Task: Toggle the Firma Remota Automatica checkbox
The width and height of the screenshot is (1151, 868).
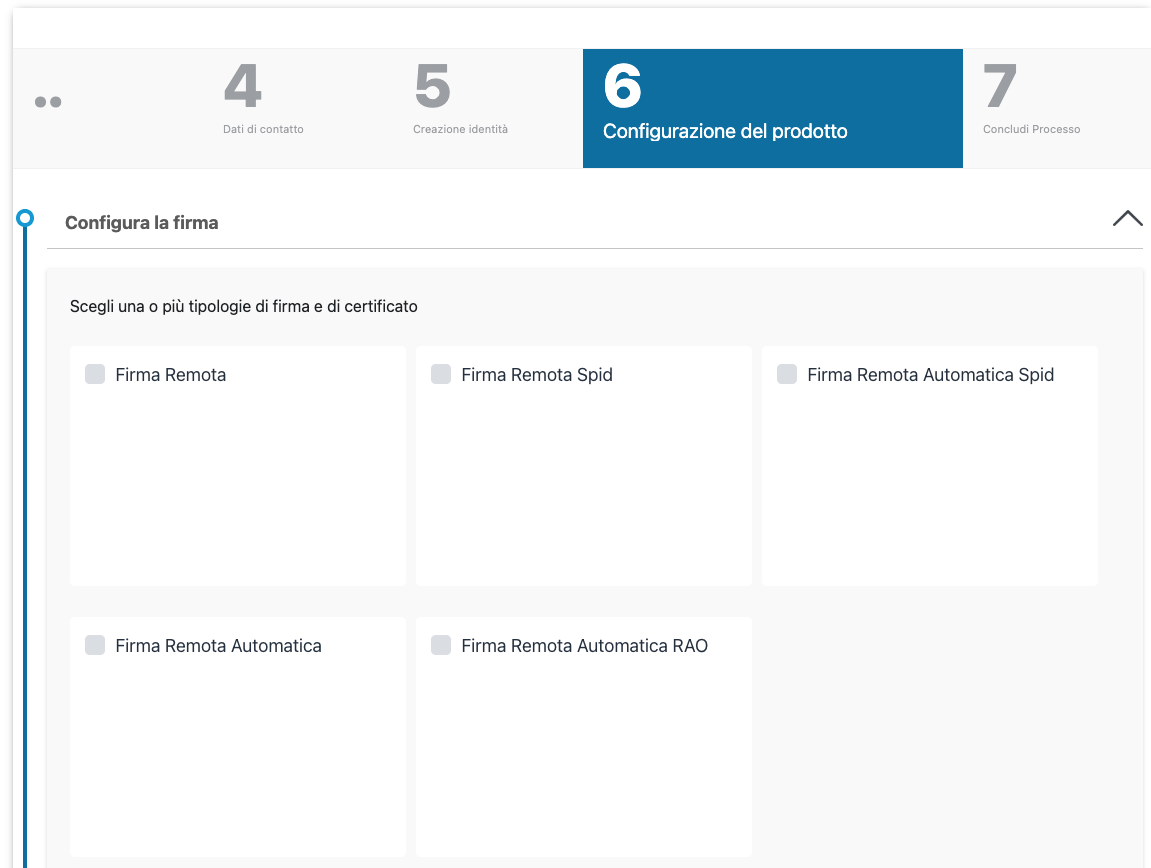Action: 95,645
